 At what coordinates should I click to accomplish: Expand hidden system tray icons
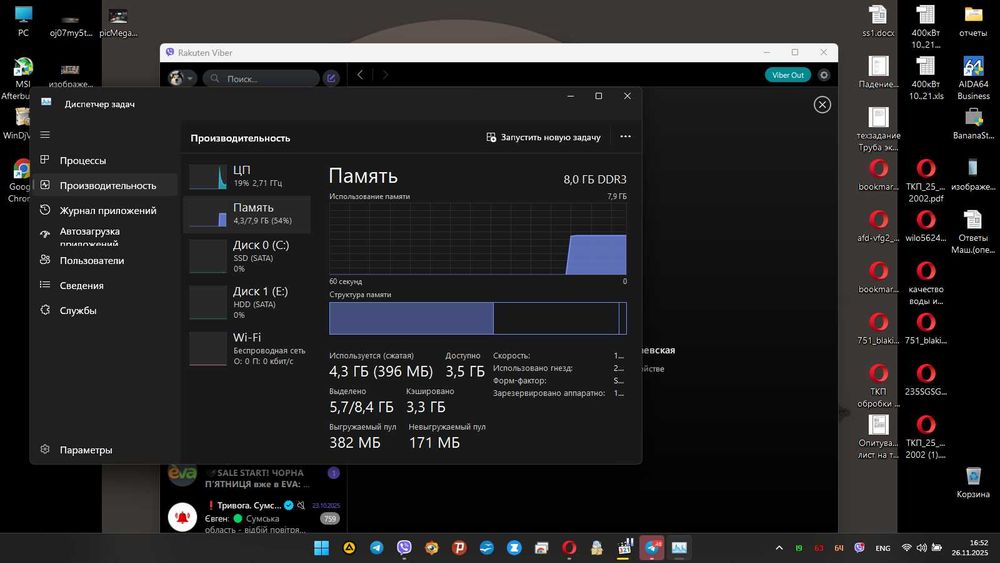pyautogui.click(x=779, y=548)
